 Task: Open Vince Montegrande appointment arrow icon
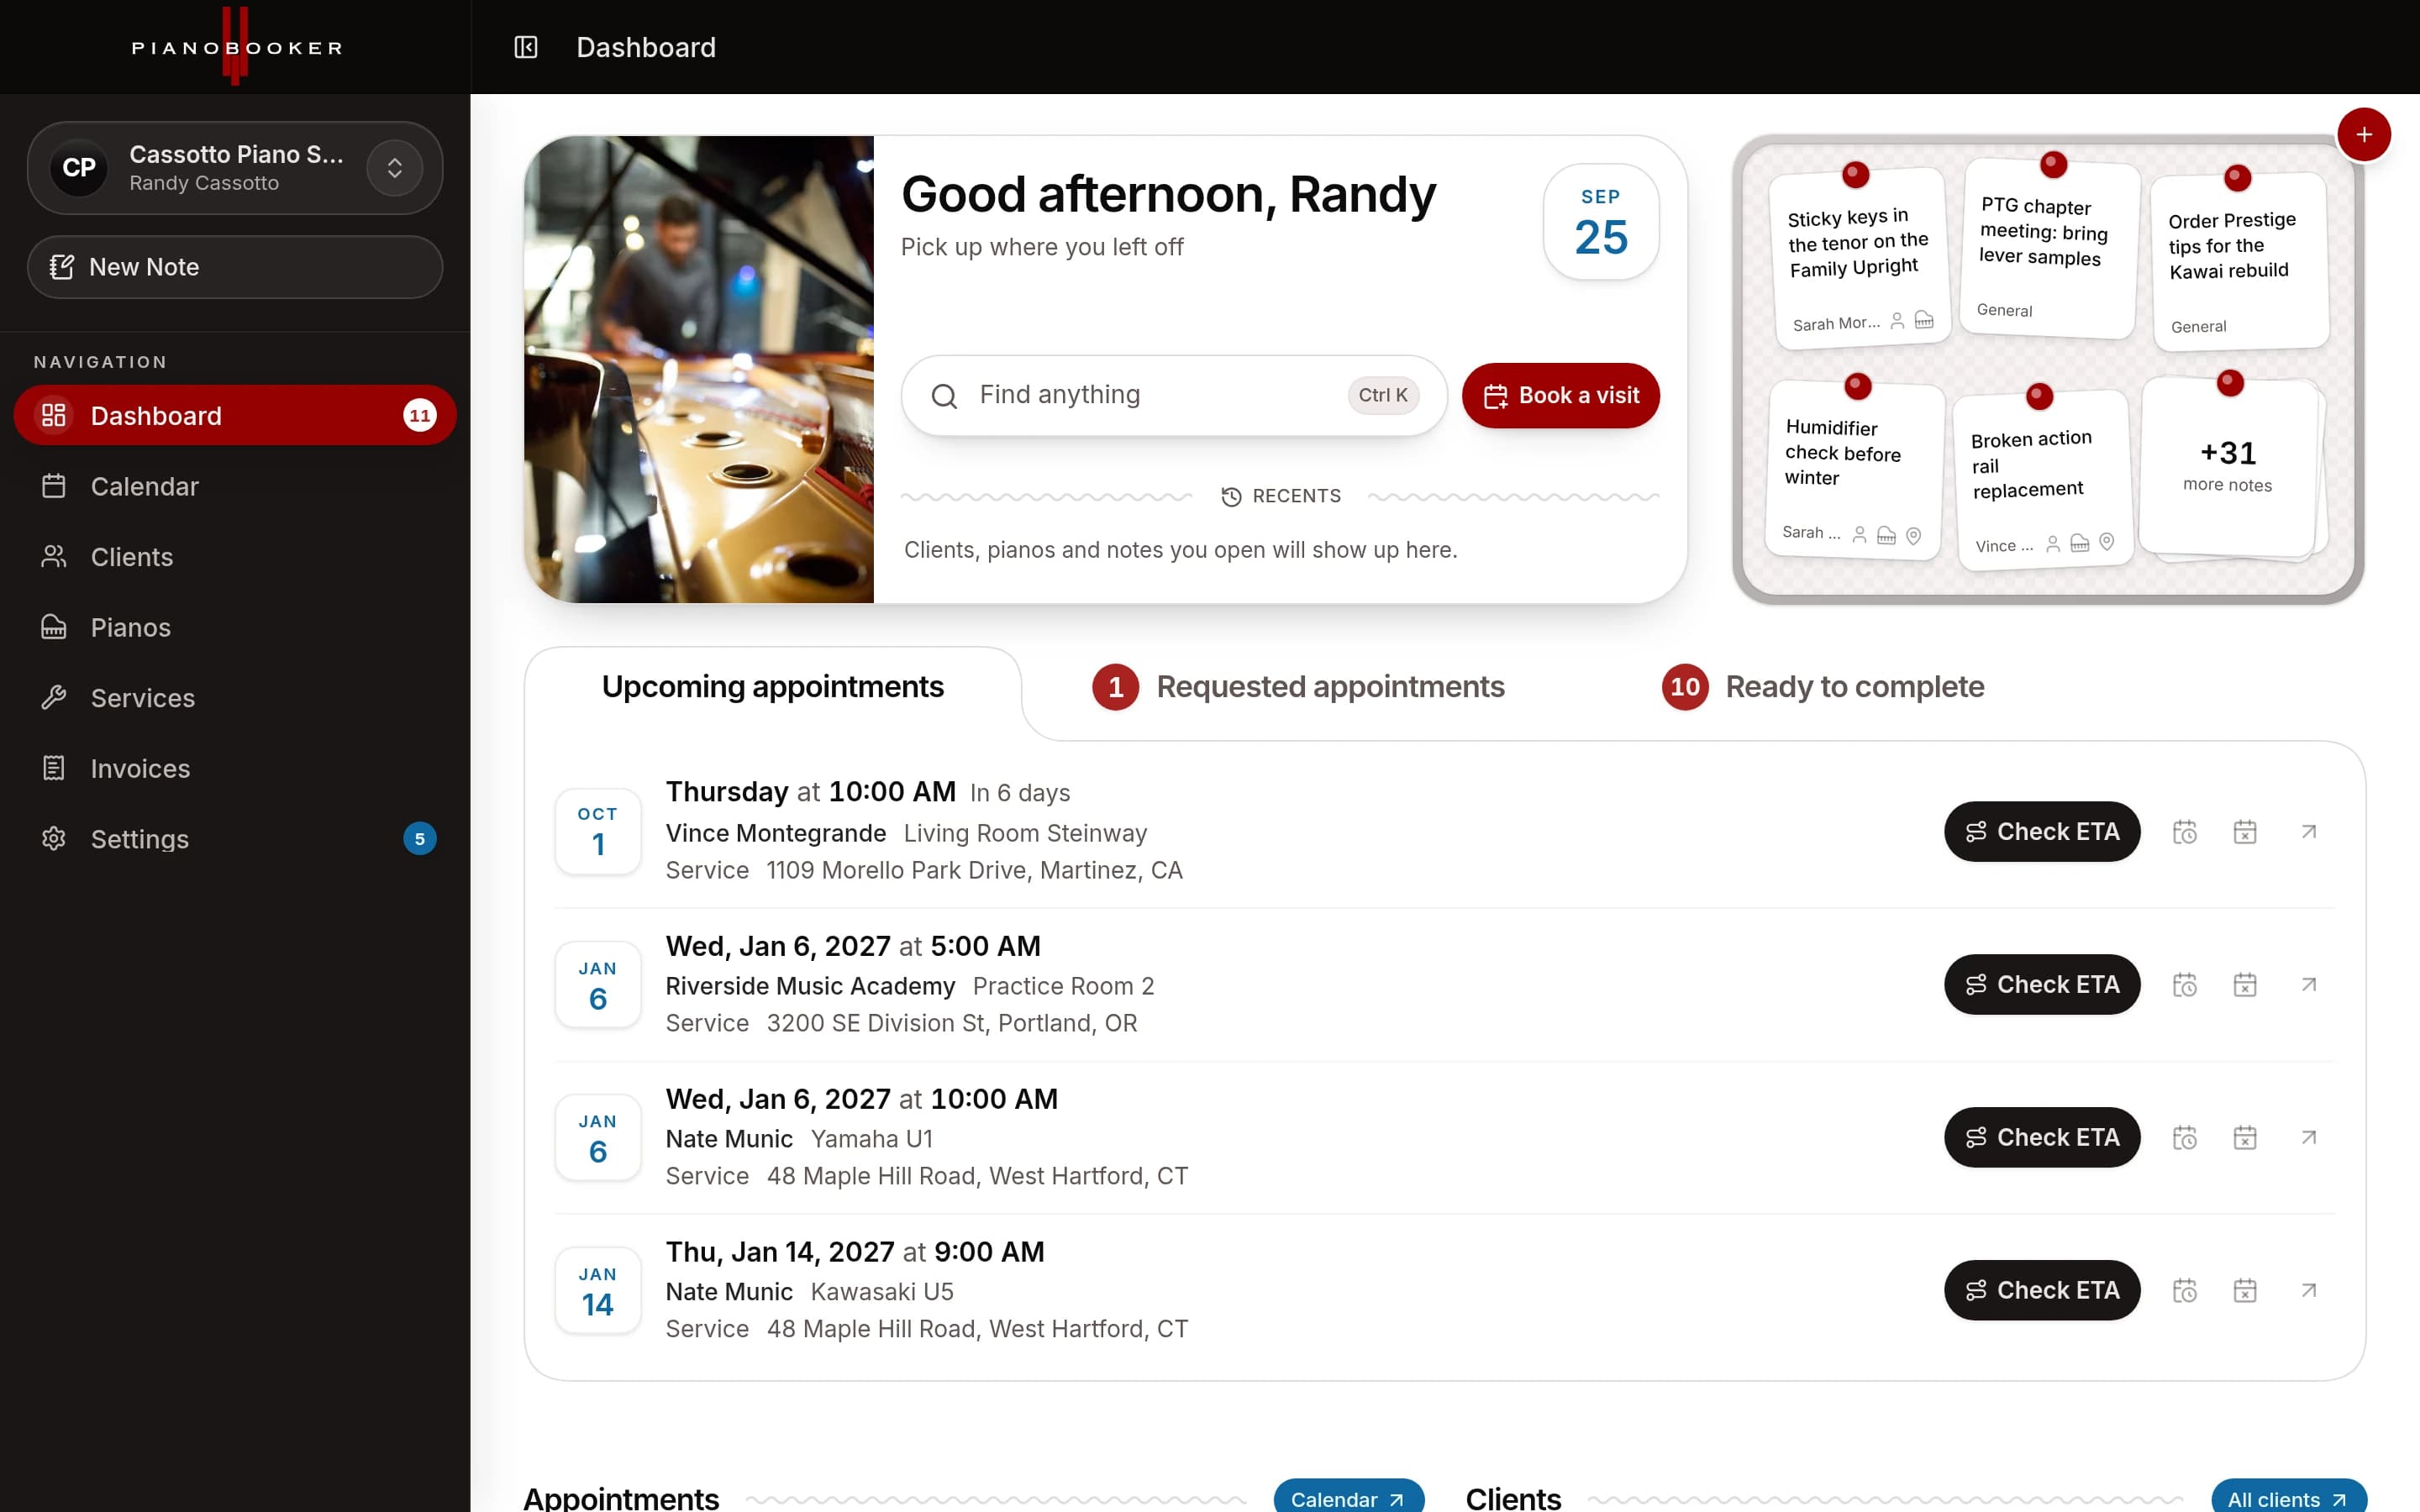tap(2309, 832)
